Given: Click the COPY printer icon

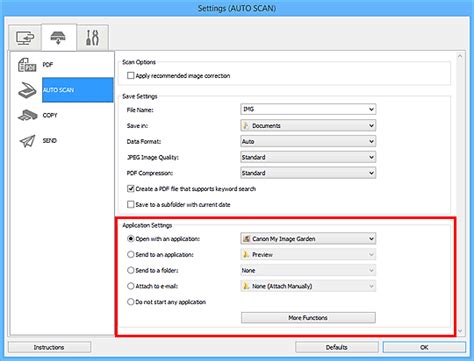Looking at the screenshot, I should click(28, 115).
